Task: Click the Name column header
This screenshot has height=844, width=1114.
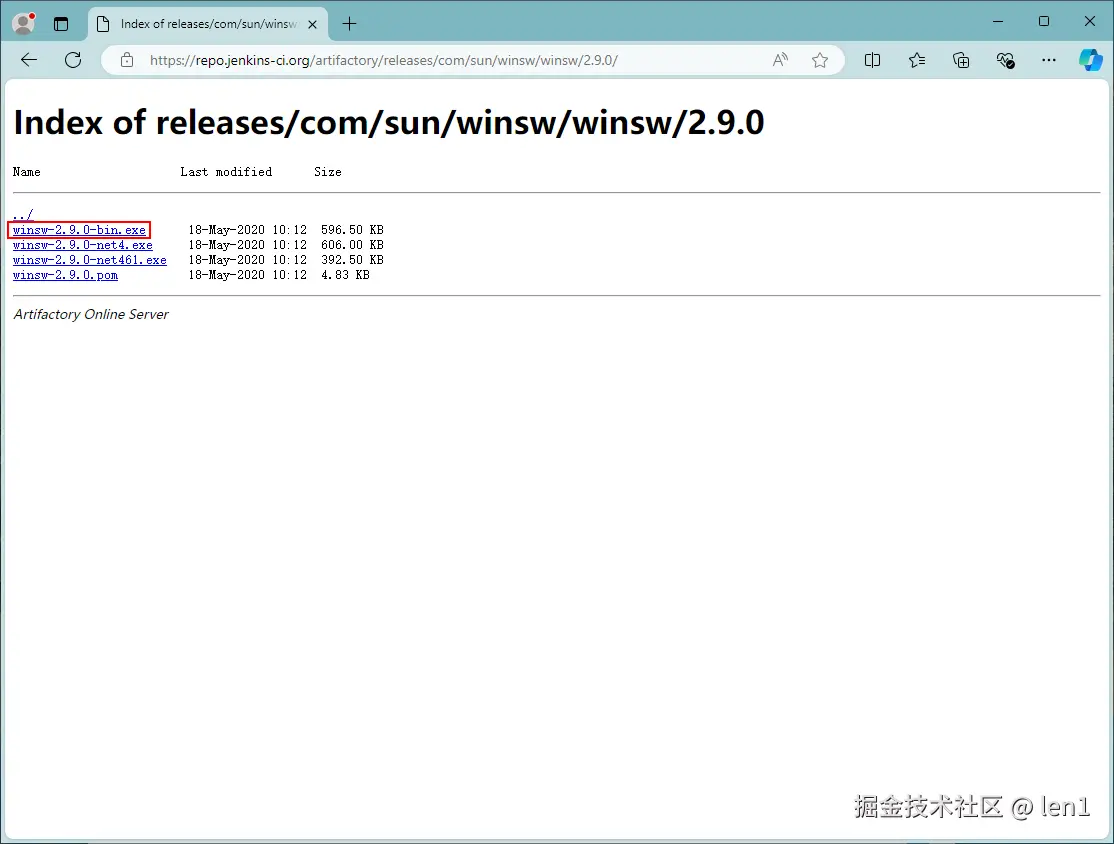Action: [26, 172]
